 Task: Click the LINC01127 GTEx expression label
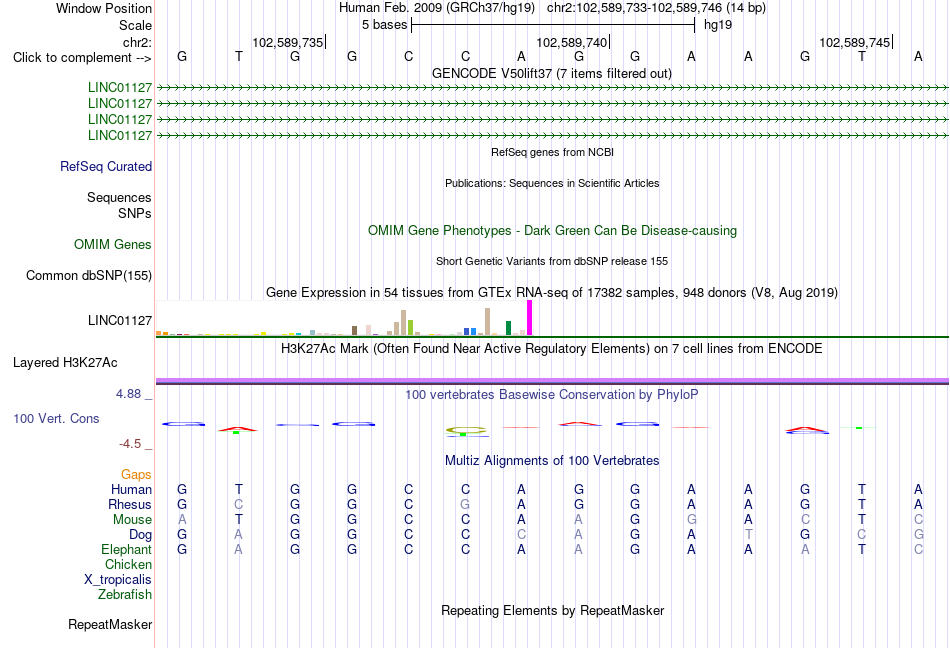[x=120, y=321]
